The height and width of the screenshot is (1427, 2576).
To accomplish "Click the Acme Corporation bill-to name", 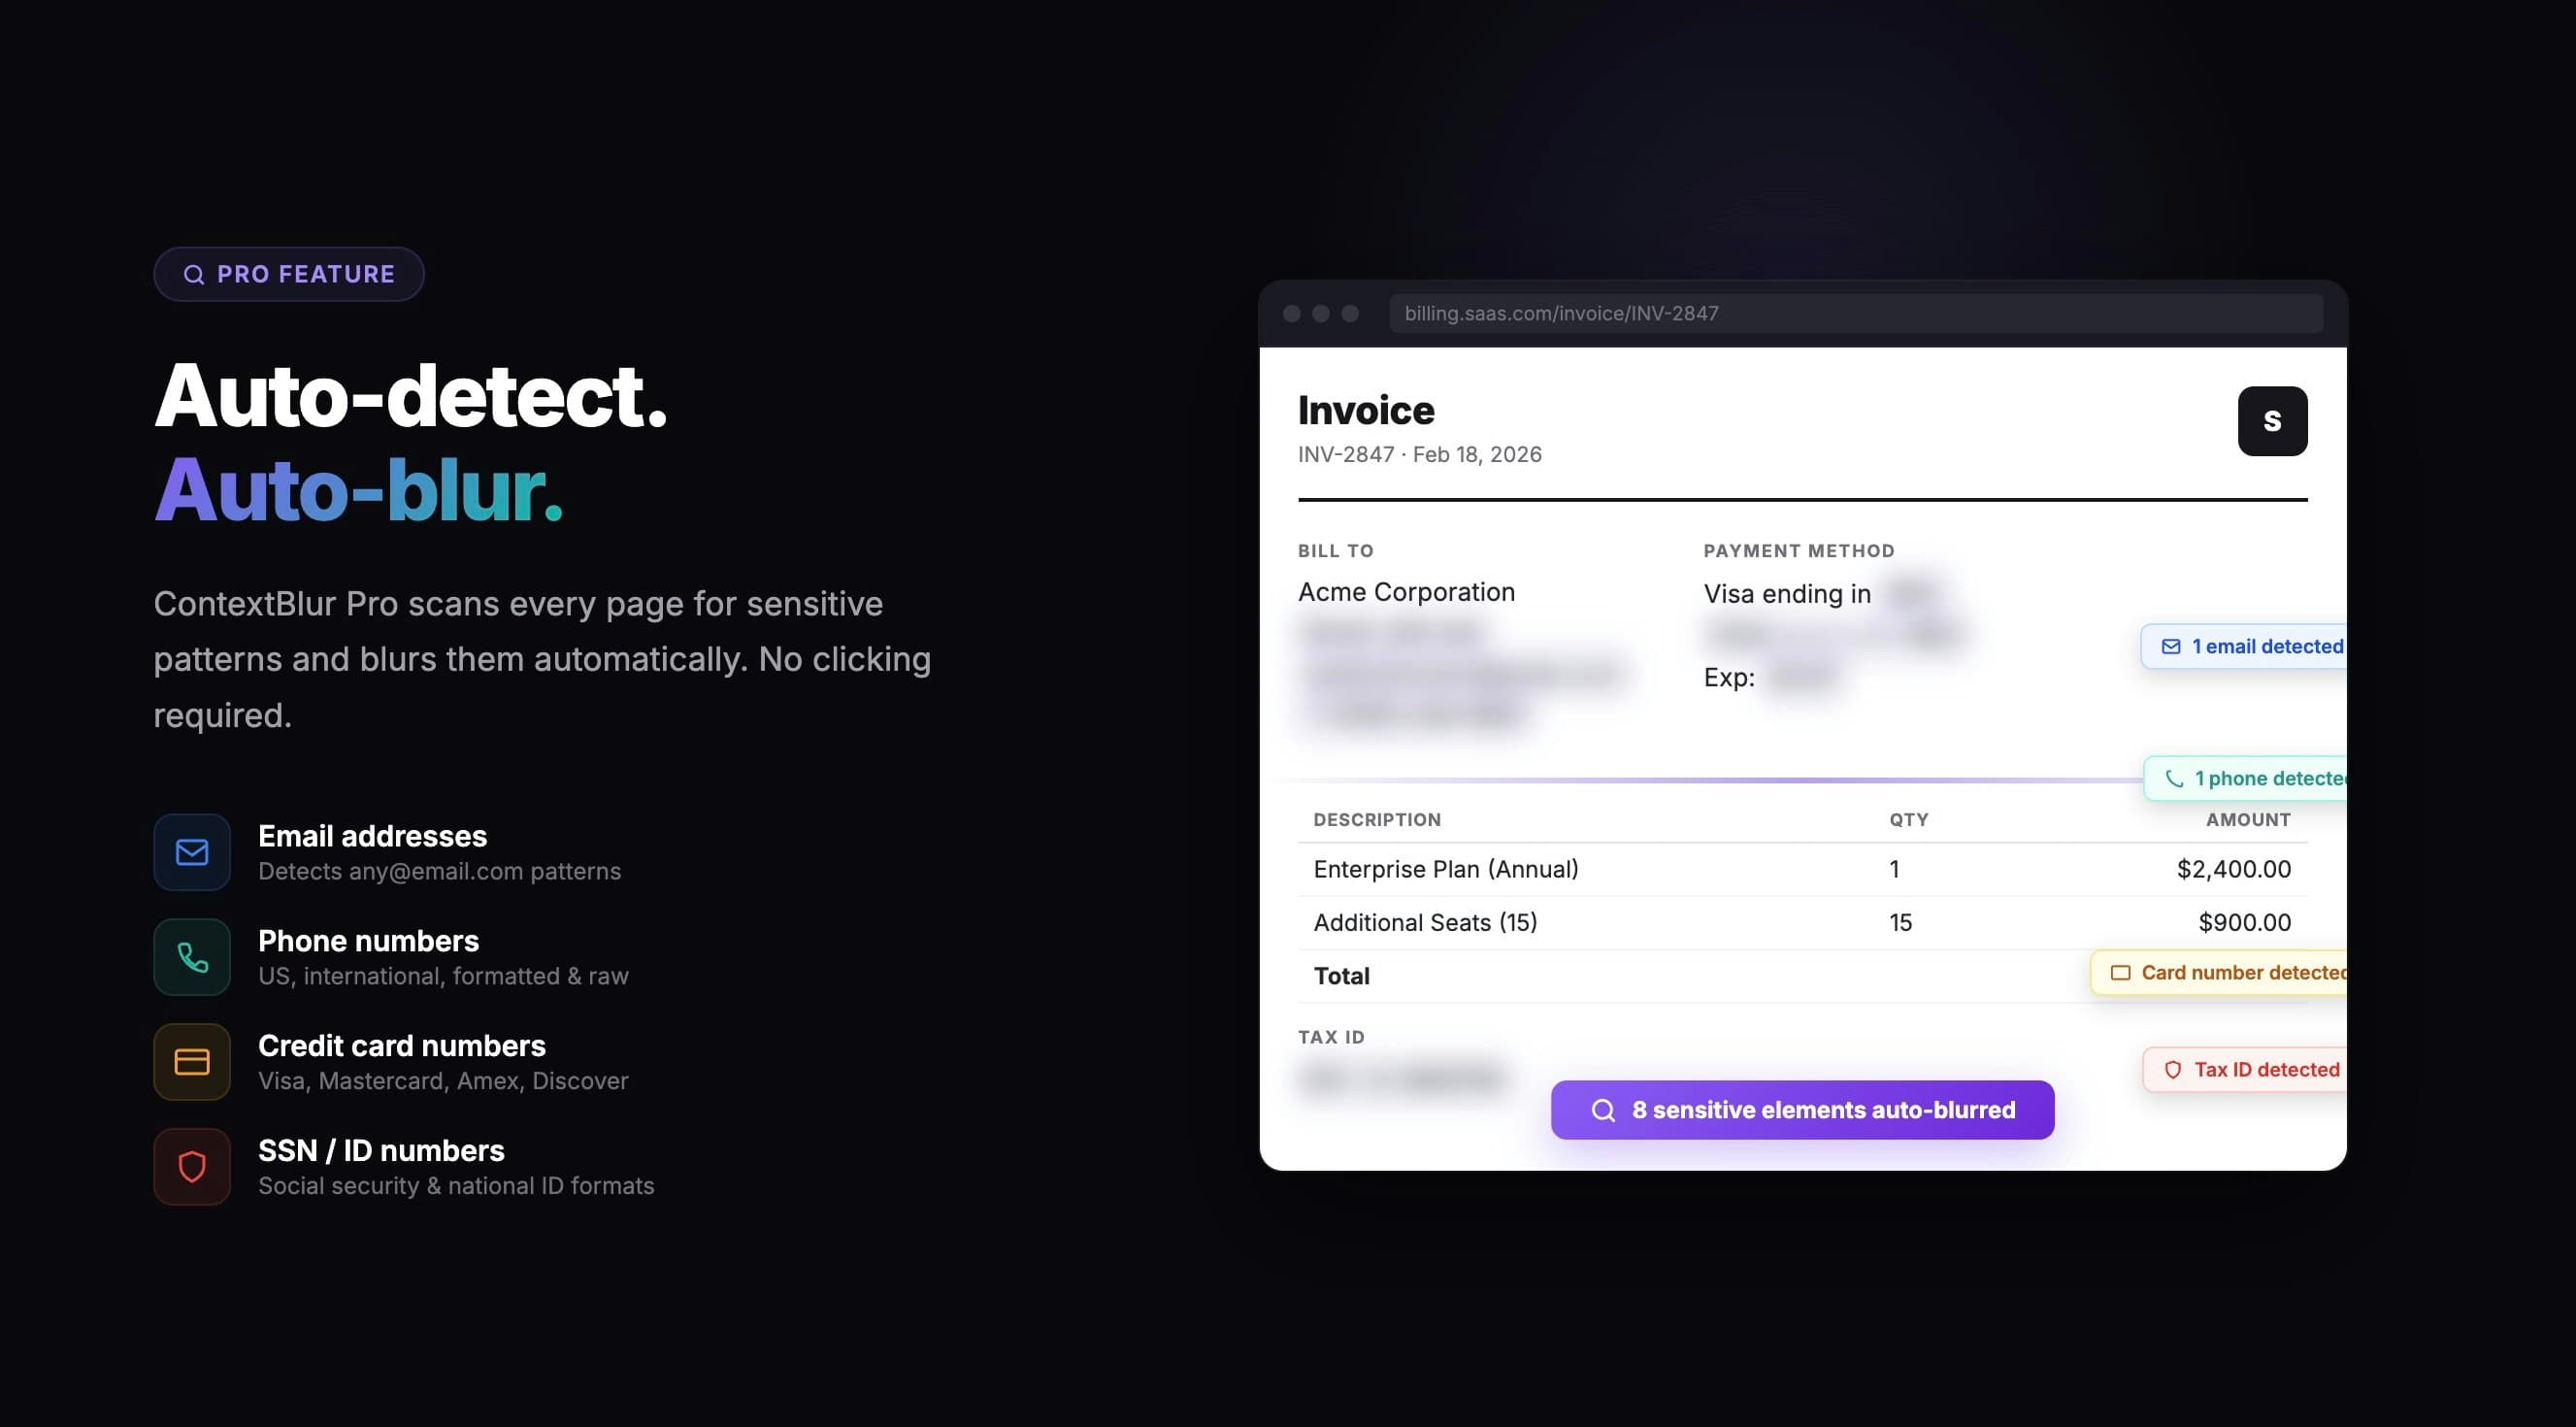I will 1406,592.
